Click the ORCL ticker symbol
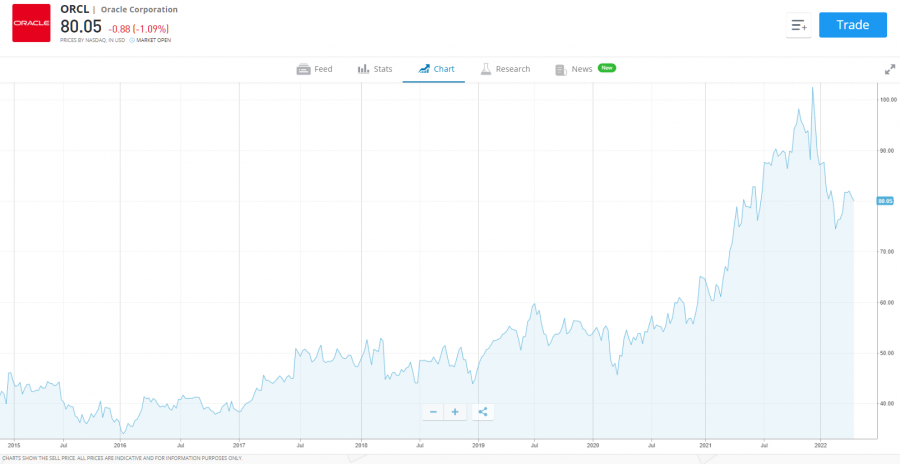The width and height of the screenshot is (900, 464). coord(75,9)
